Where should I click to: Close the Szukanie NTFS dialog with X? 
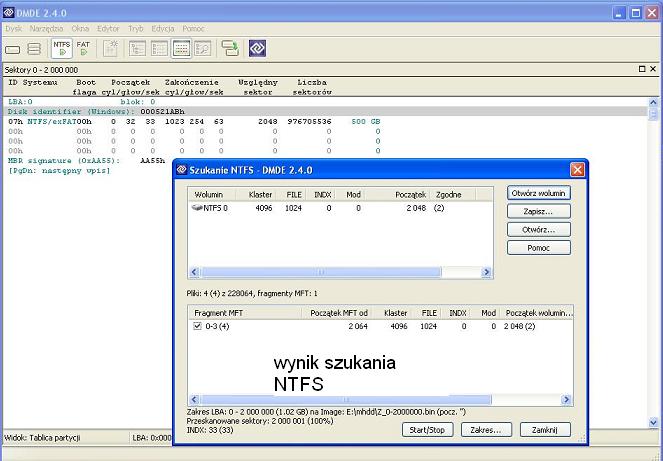[x=577, y=170]
